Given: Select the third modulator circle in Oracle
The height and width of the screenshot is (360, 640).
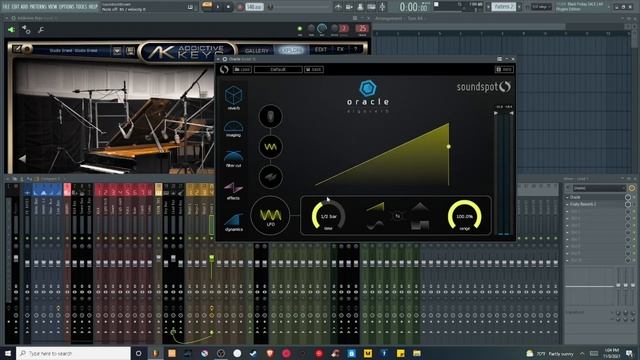Looking at the screenshot, I should click(270, 177).
